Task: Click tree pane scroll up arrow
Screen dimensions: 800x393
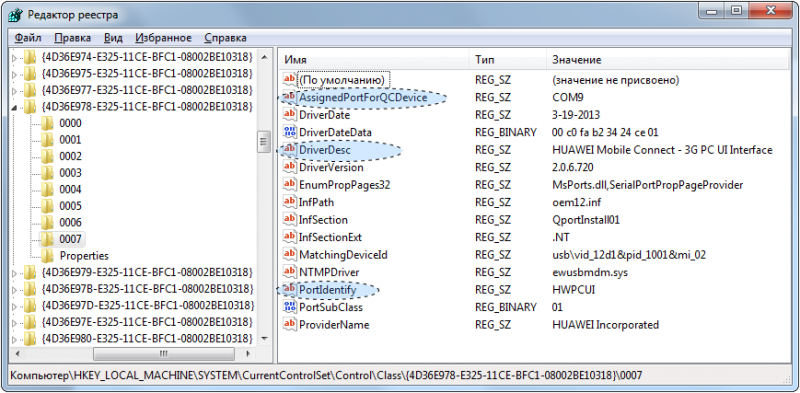Action: coord(264,56)
